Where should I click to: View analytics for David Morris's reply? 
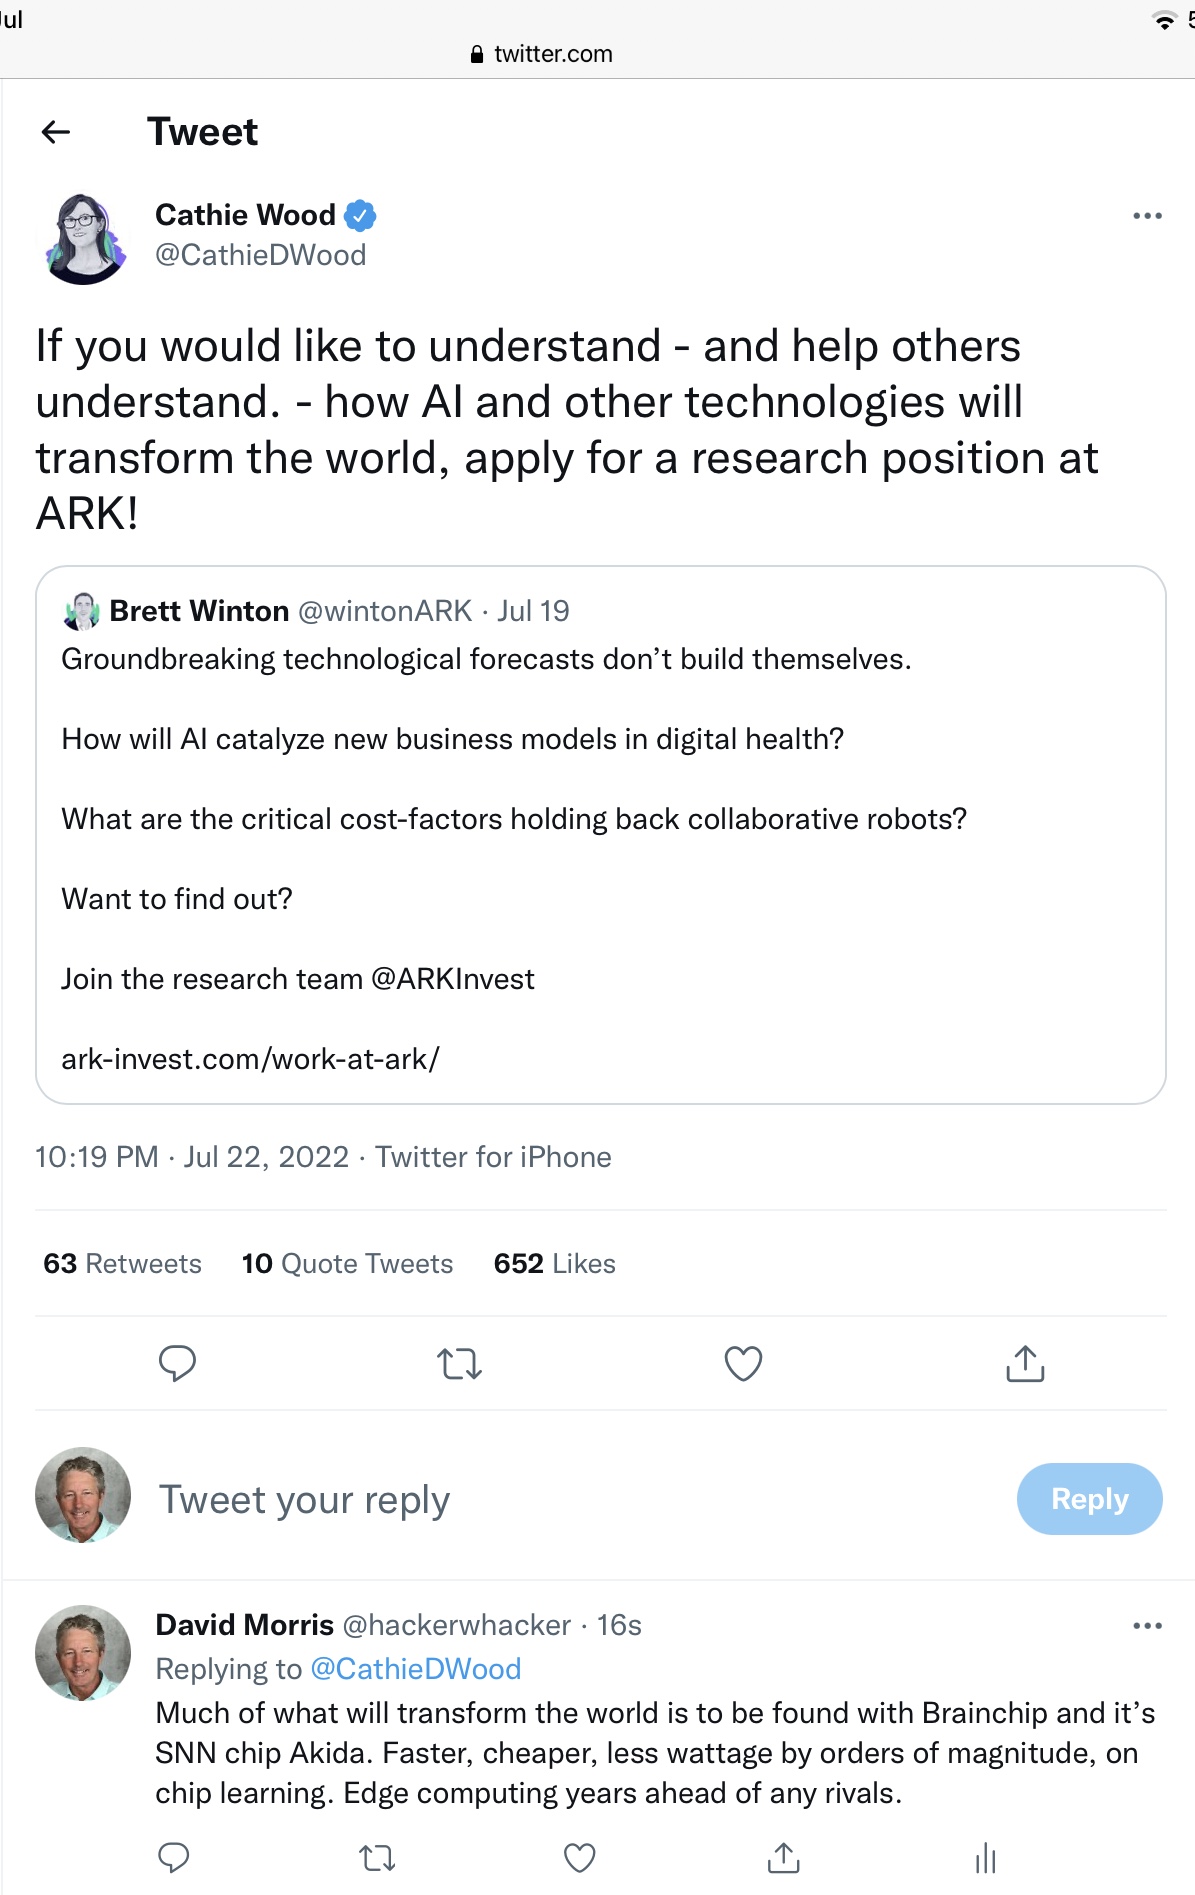pyautogui.click(x=986, y=1858)
